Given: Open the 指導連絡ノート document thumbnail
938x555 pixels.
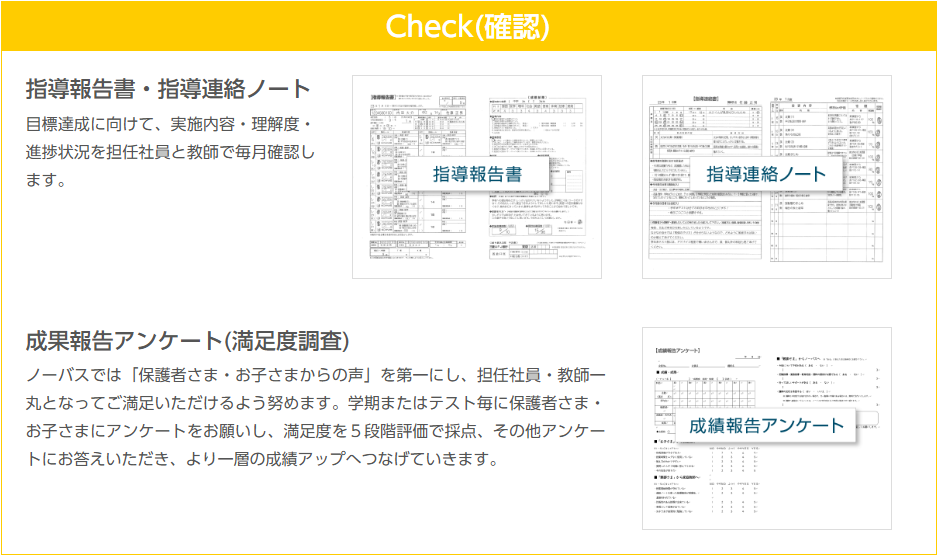Looking at the screenshot, I should pos(767,177).
